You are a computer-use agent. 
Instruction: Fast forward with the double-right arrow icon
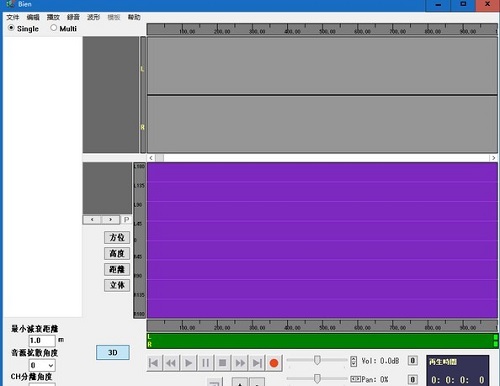pyautogui.click(x=240, y=363)
